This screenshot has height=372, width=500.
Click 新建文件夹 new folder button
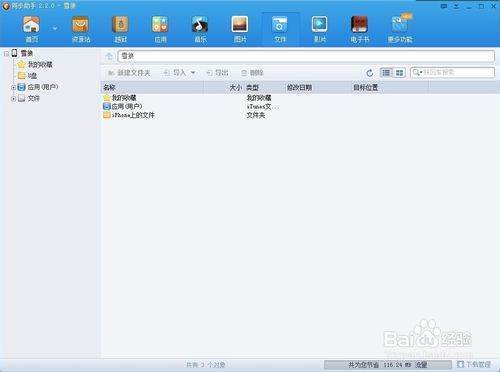click(x=129, y=73)
